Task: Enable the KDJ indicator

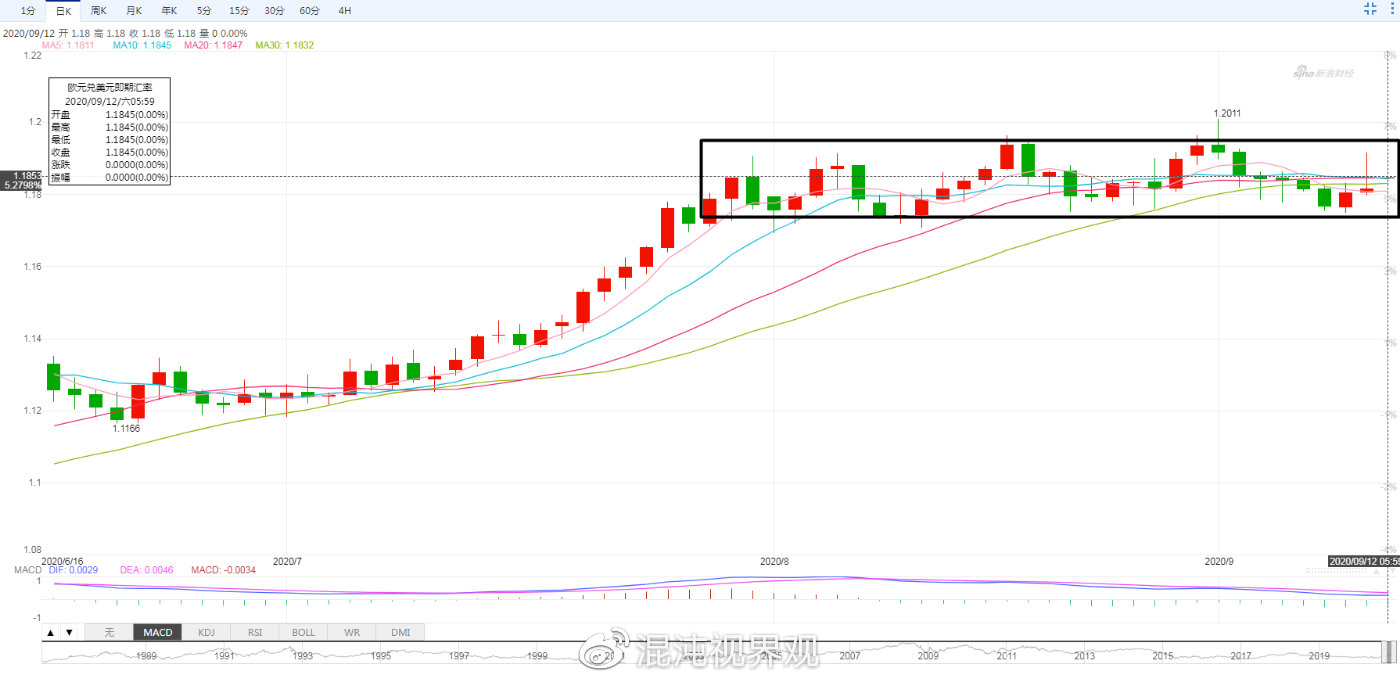Action: 206,632
